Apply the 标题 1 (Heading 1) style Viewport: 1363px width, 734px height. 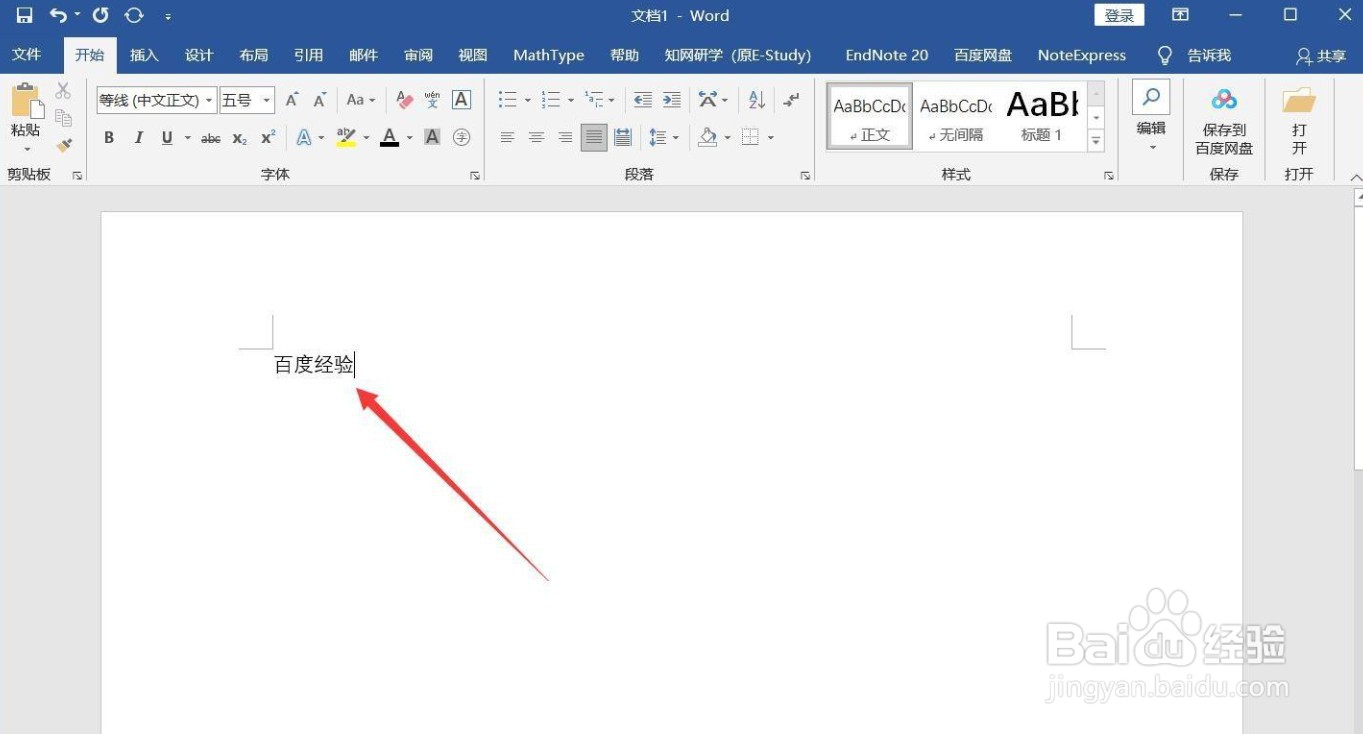coord(1042,117)
